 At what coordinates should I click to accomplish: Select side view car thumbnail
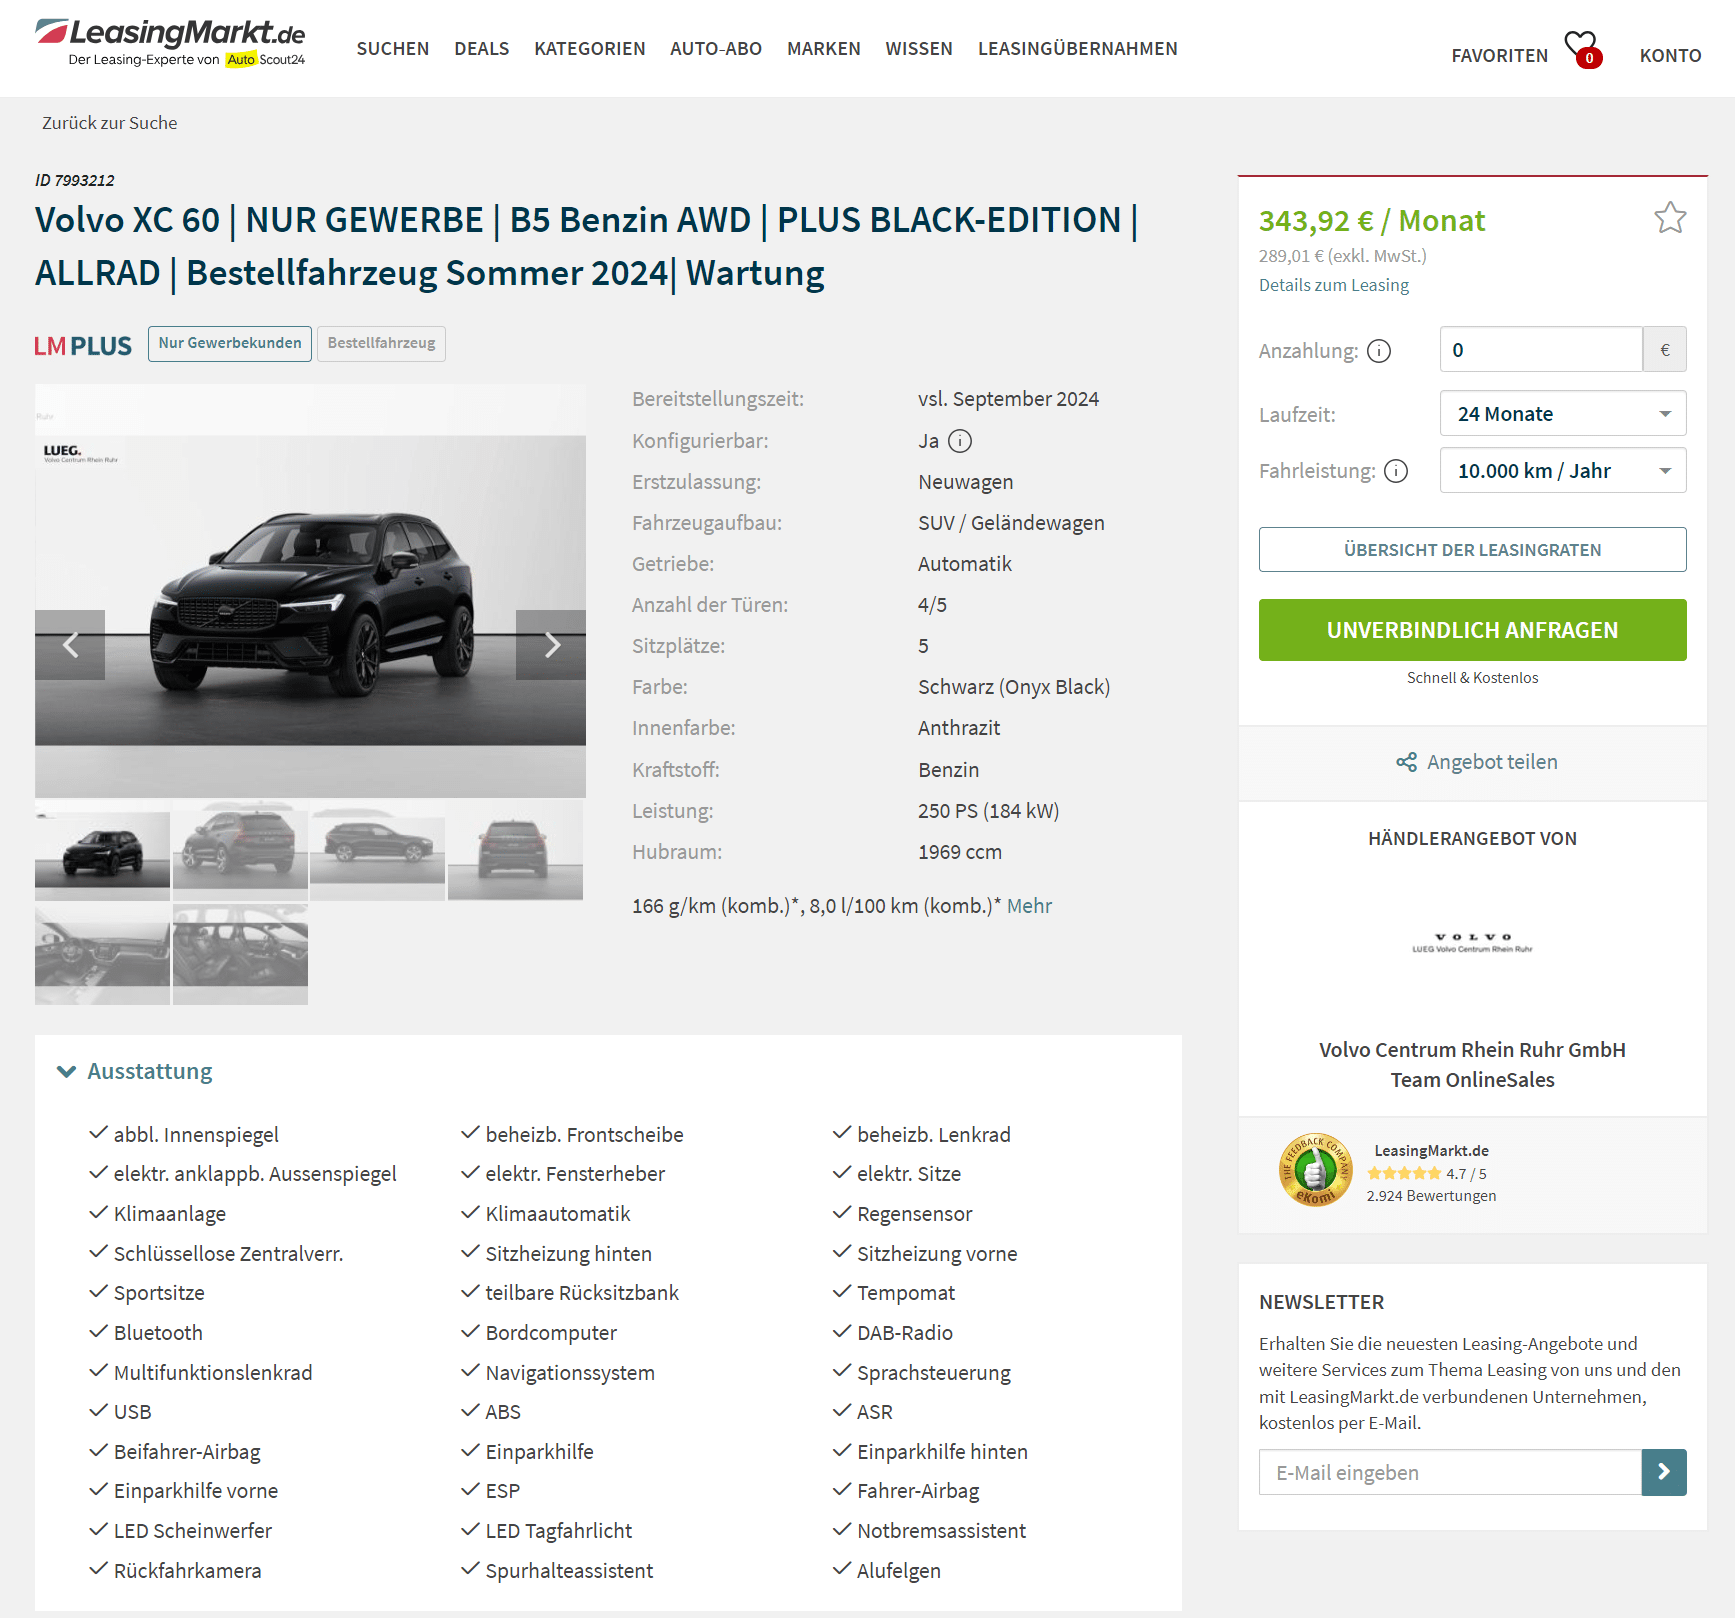pos(377,850)
